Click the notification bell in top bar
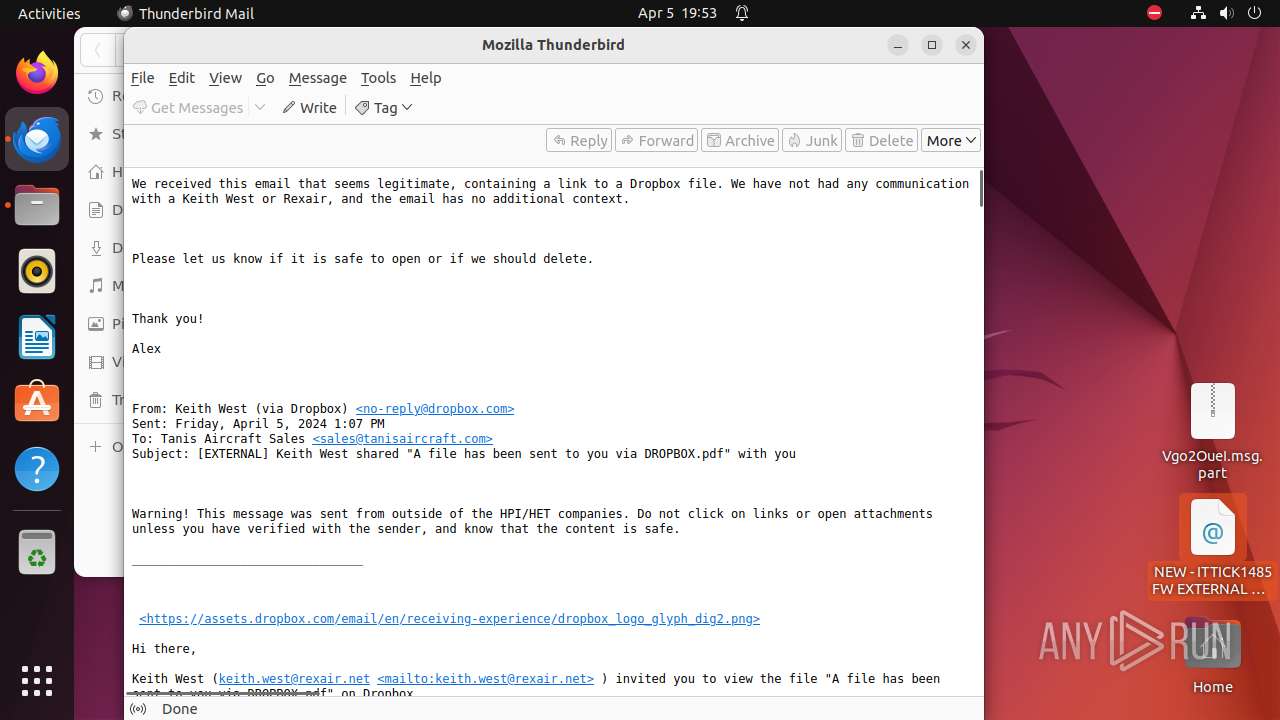1280x720 pixels. click(x=742, y=13)
